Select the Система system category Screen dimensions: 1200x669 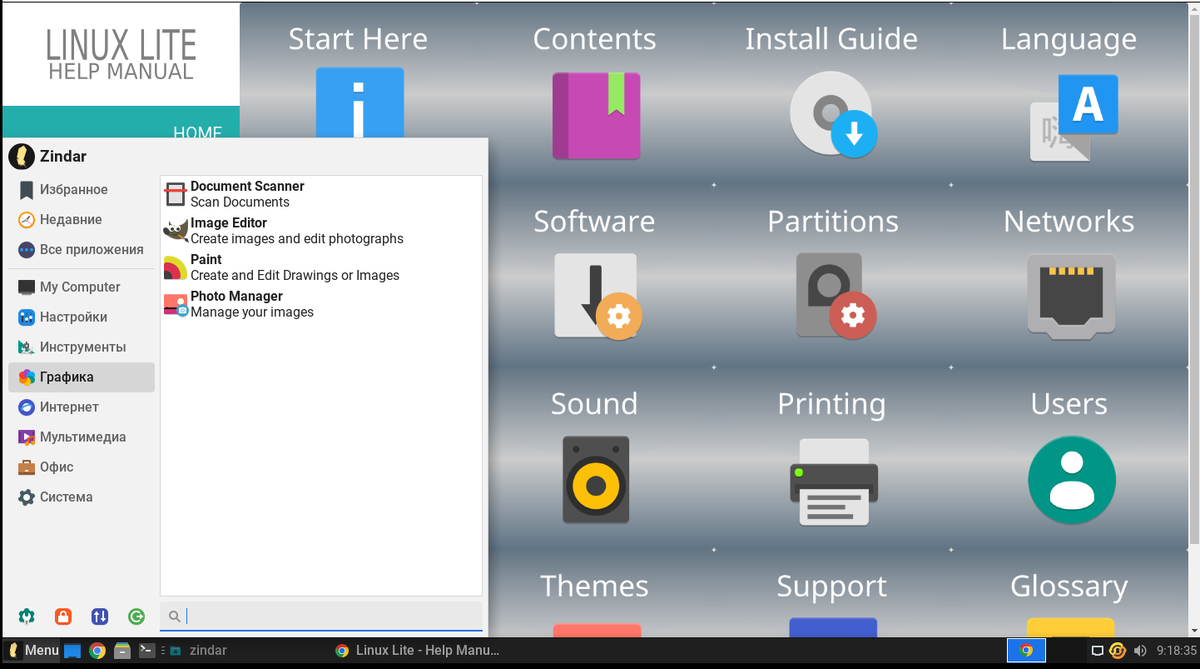[81, 497]
